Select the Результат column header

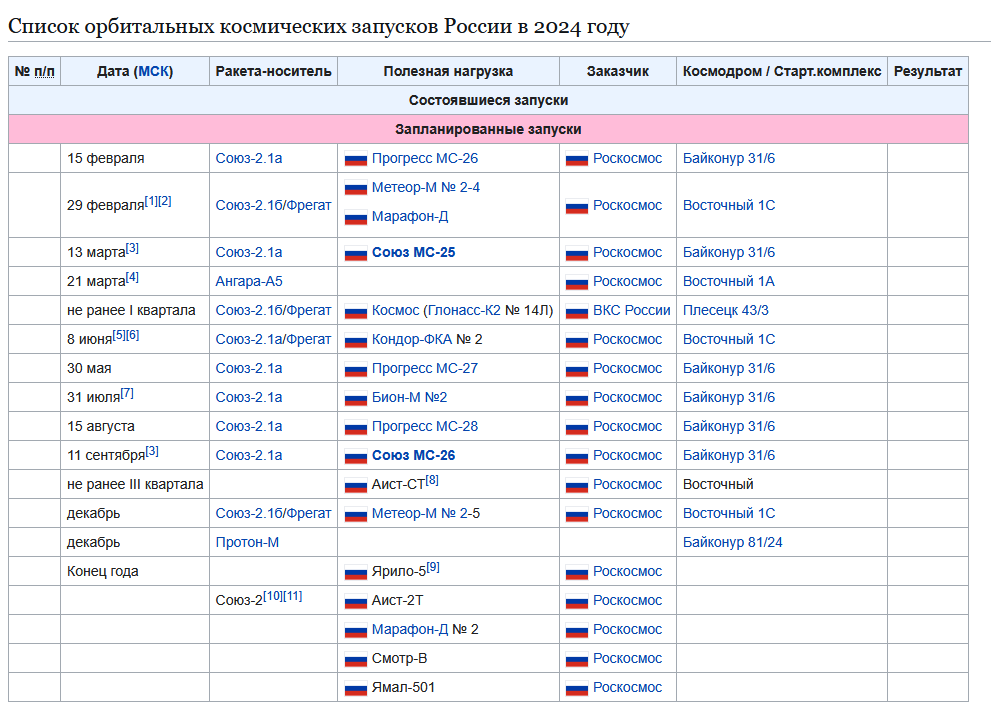(928, 71)
